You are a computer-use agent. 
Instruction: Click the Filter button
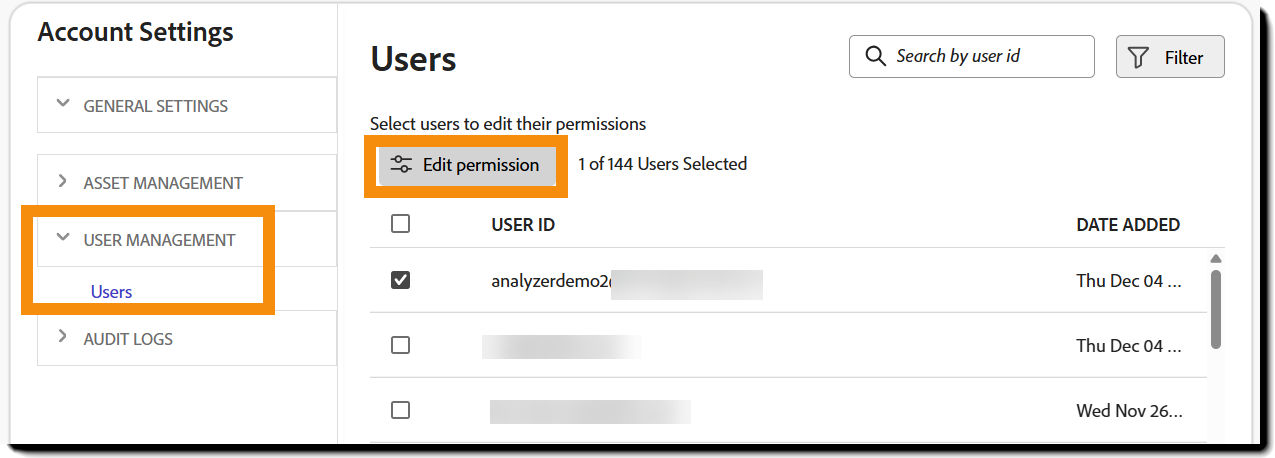pyautogui.click(x=1170, y=58)
